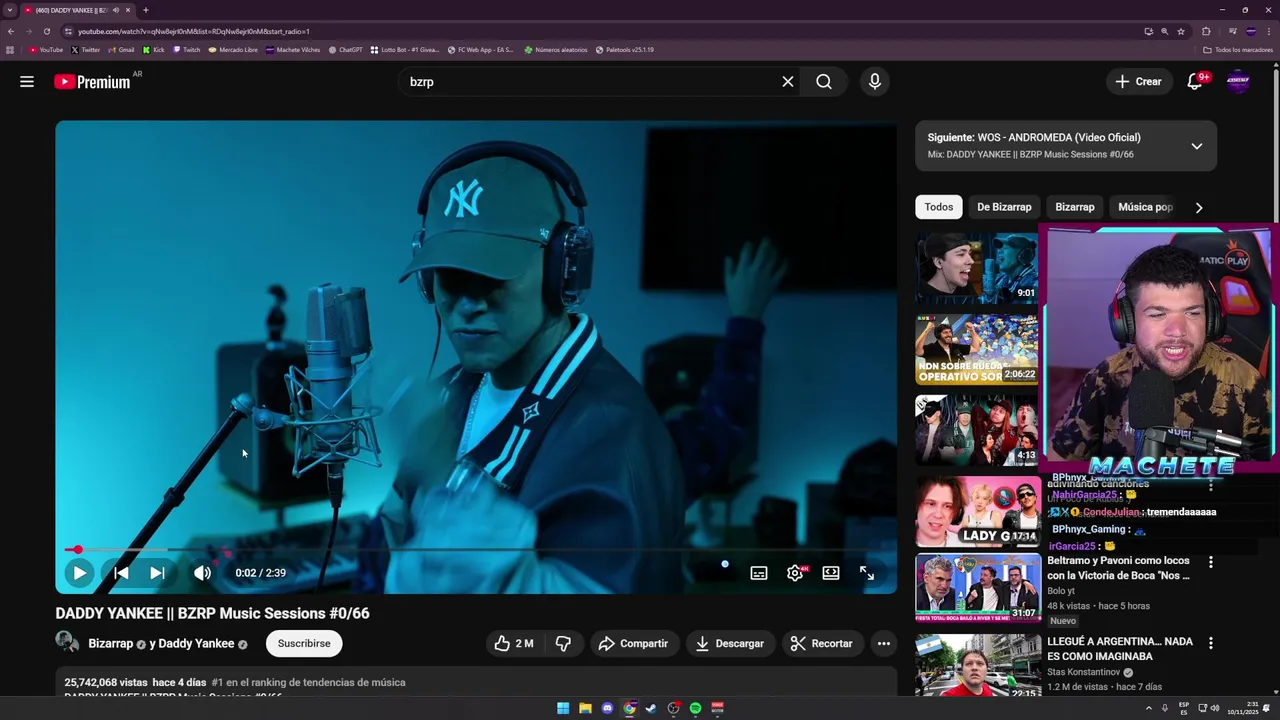Click the red progress scrubber handle
The width and height of the screenshot is (1280, 720).
77,550
